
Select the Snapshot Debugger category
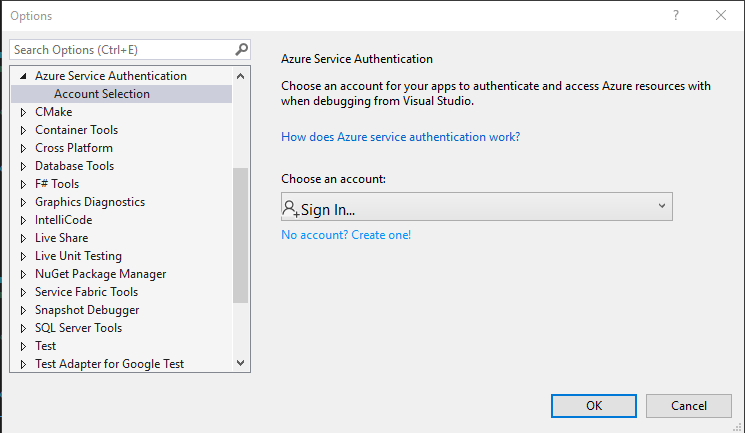pyautogui.click(x=87, y=310)
